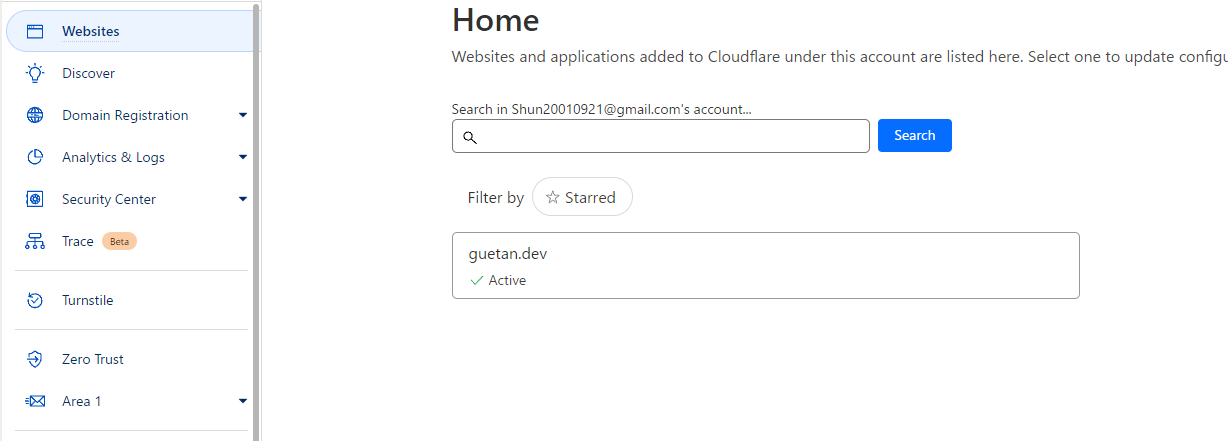Click the Trace network icon
Viewport: 1228px width, 441px height.
(35, 241)
